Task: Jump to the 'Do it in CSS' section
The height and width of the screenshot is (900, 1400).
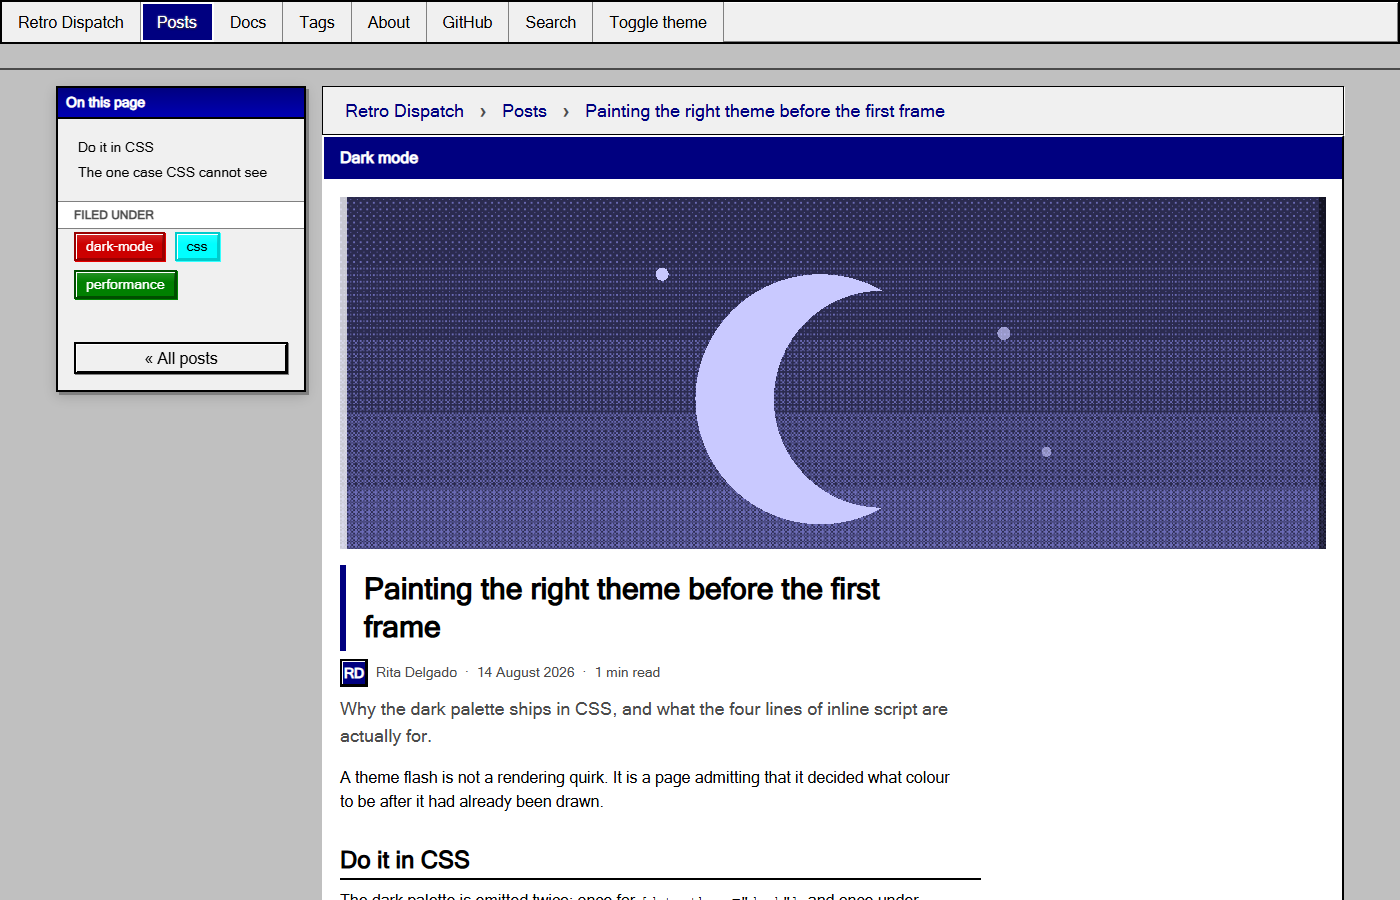Action: point(116,147)
